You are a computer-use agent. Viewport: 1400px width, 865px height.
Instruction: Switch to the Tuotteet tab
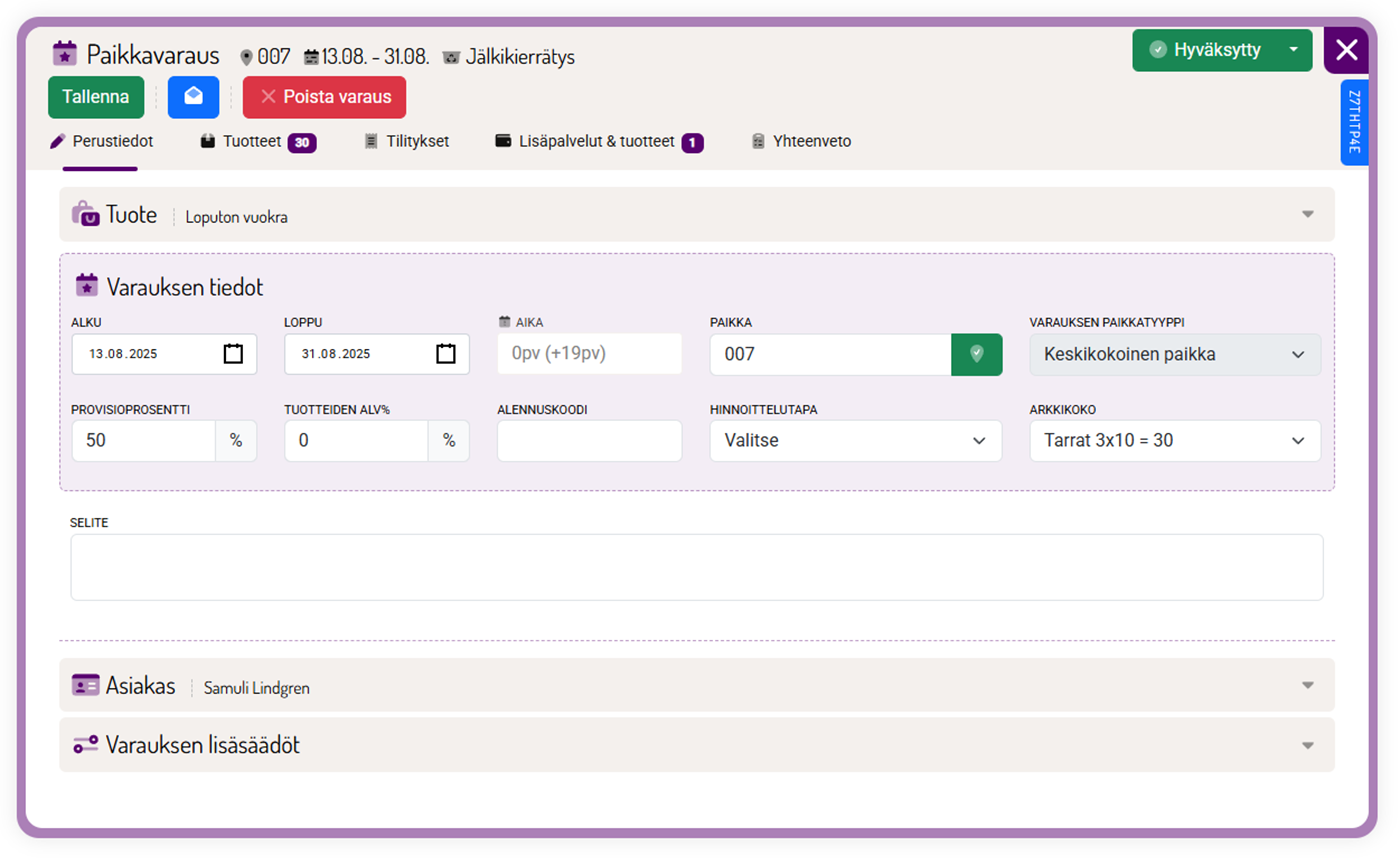coord(257,142)
